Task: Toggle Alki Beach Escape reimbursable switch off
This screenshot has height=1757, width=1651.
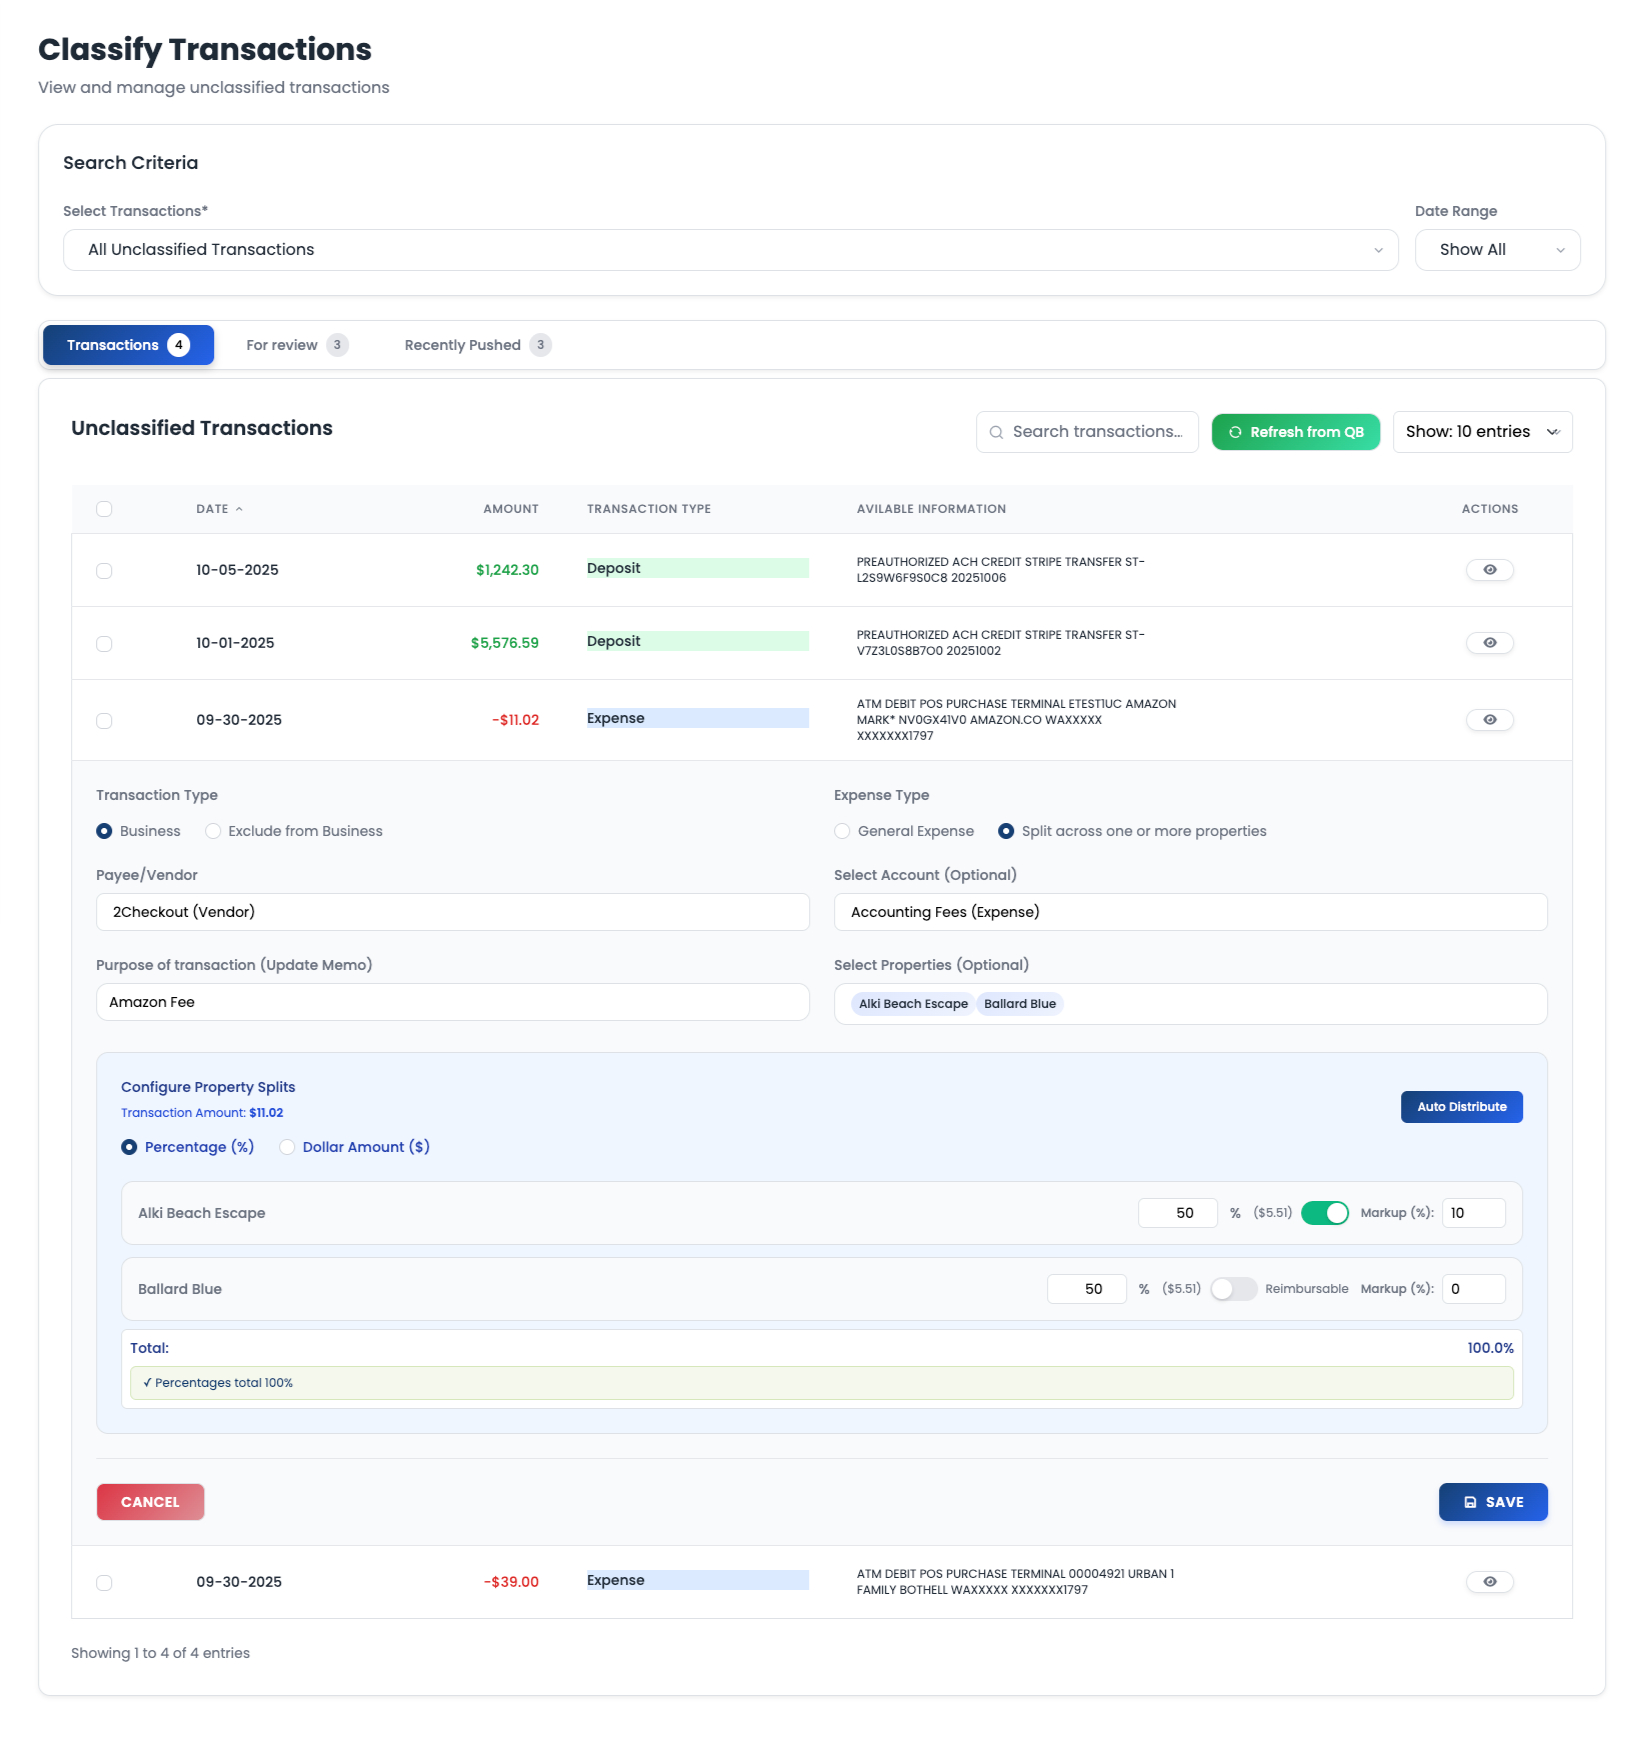Action: [1324, 1213]
